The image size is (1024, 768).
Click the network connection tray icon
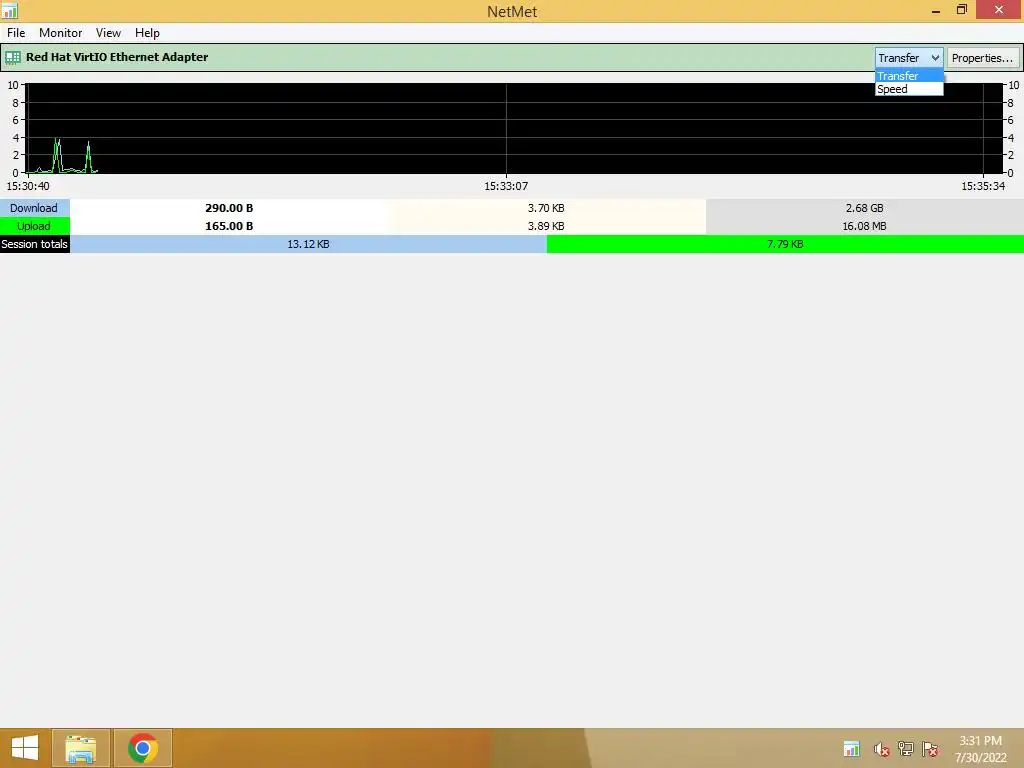[906, 749]
